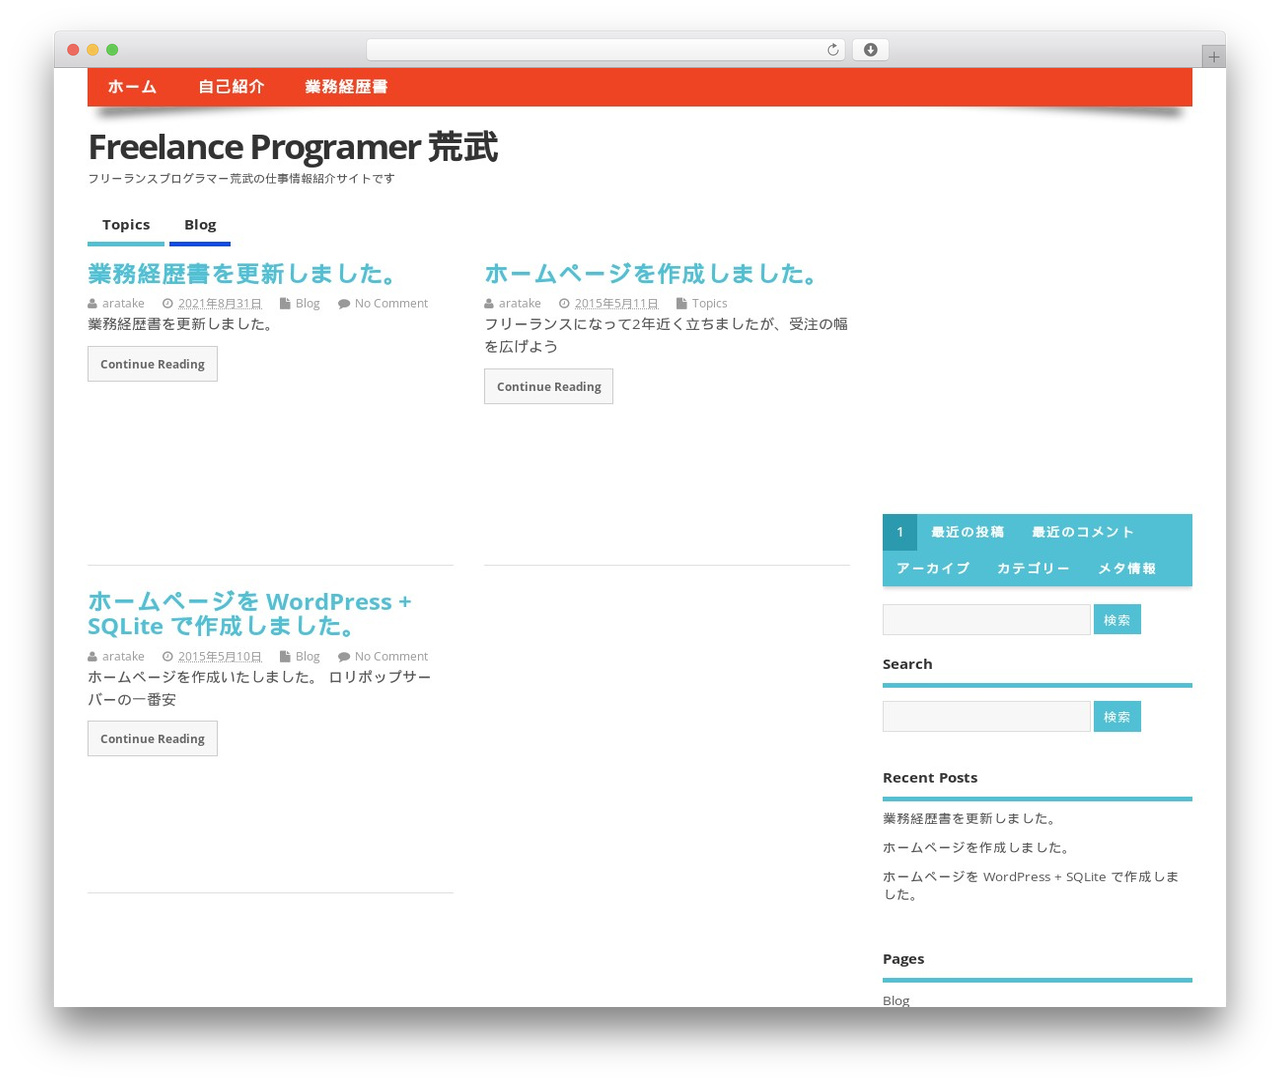Open a new browser tab with plus

[1213, 57]
